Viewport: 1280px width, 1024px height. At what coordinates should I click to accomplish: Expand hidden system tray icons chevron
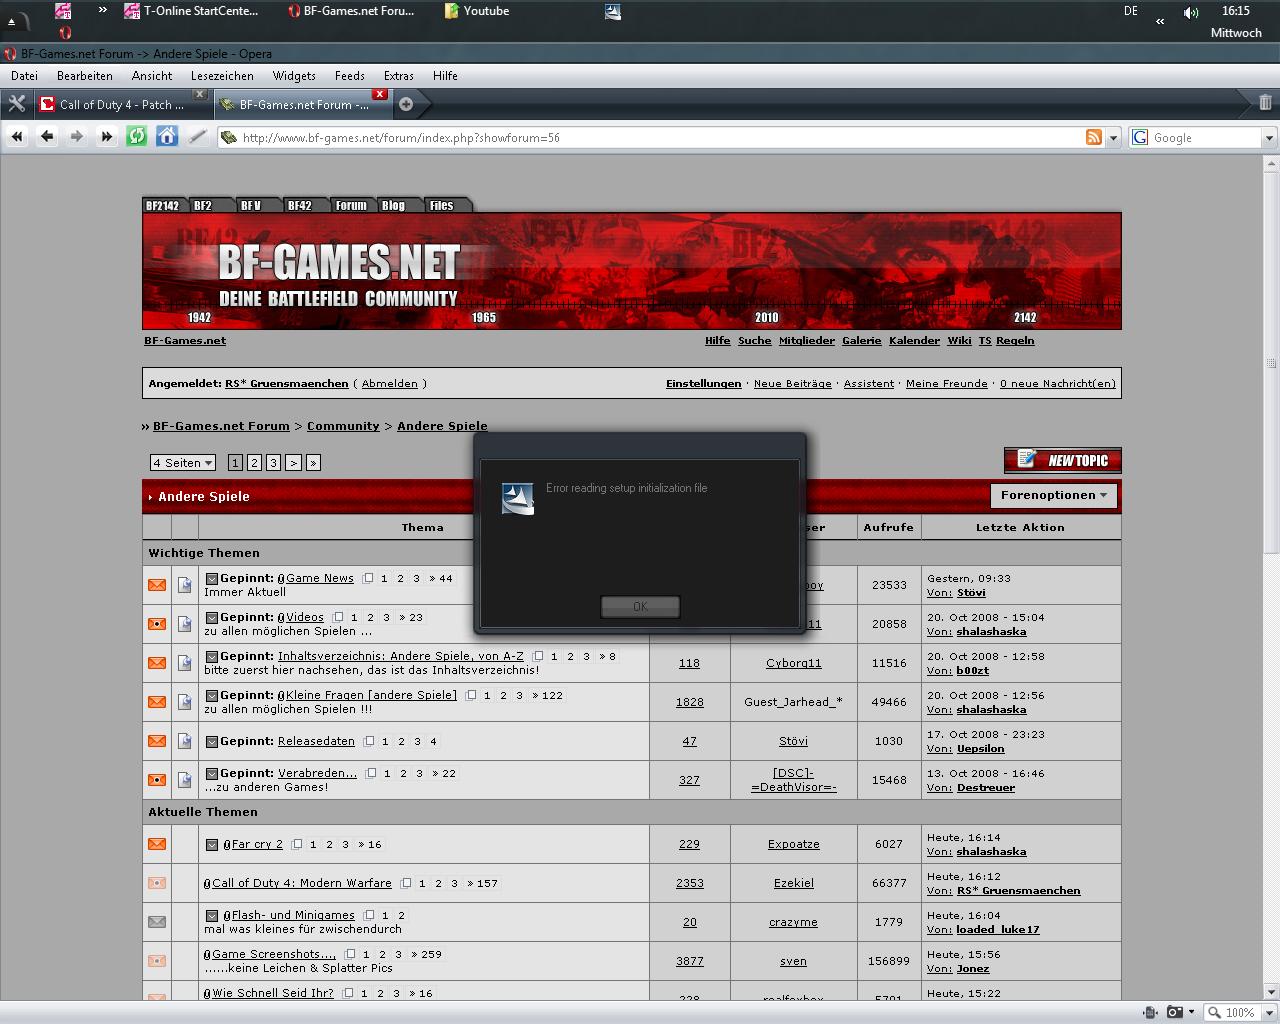click(1160, 20)
